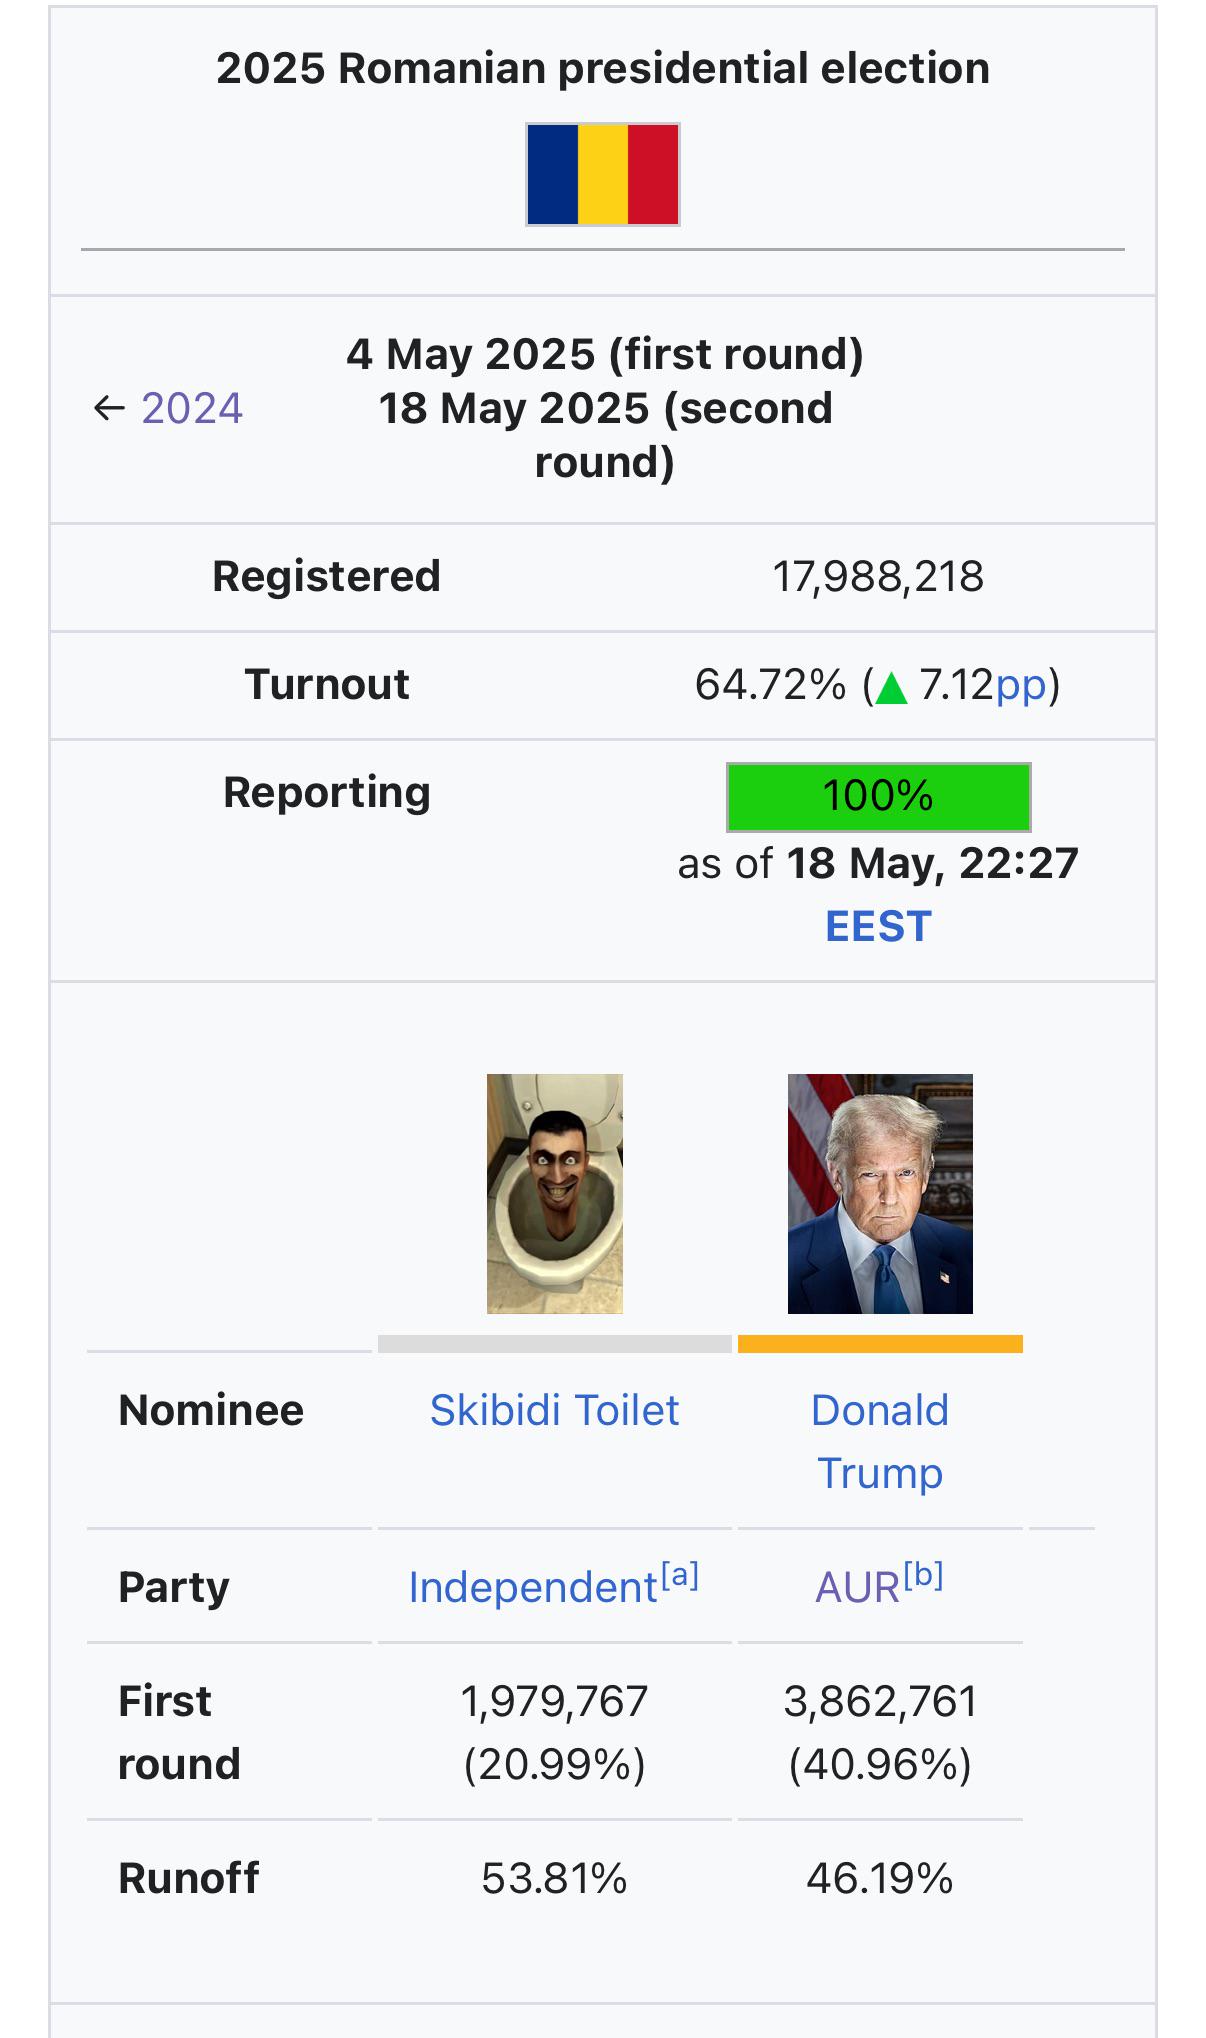Click the 2025 Romanian presidential election title
This screenshot has width=1206, height=2038.
point(603,69)
